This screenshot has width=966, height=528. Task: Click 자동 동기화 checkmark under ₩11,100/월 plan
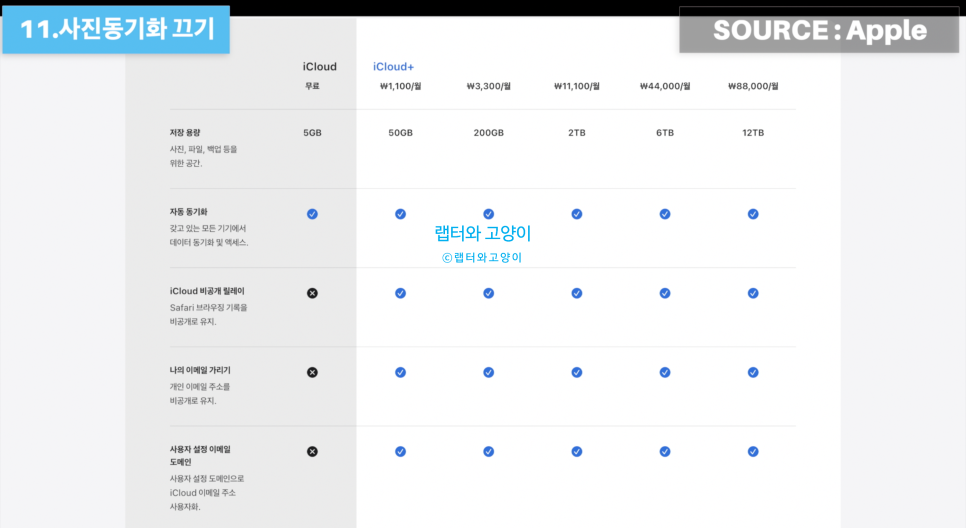577,214
